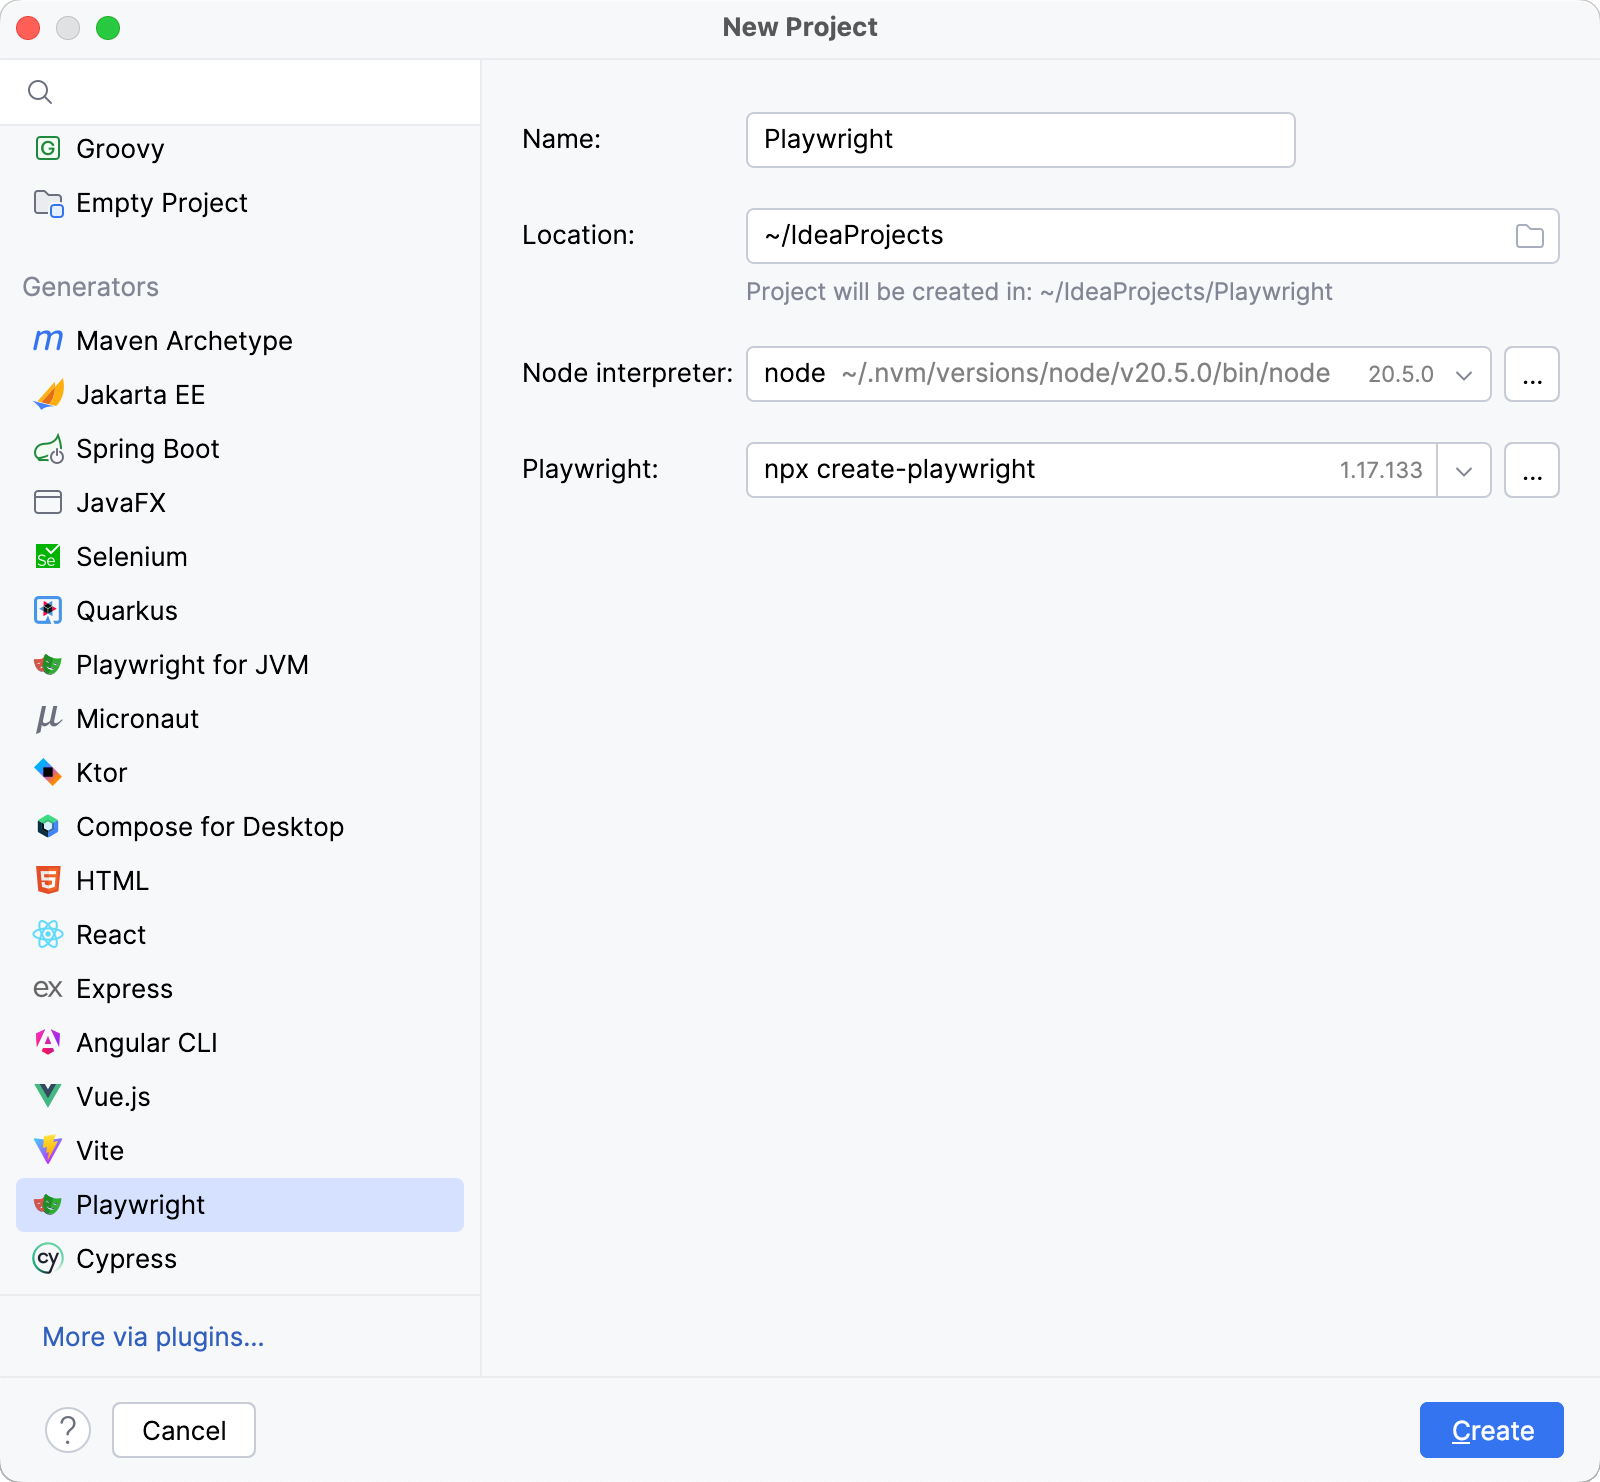Click the Ktor generator icon
Viewport: 1600px width, 1482px height.
click(48, 772)
